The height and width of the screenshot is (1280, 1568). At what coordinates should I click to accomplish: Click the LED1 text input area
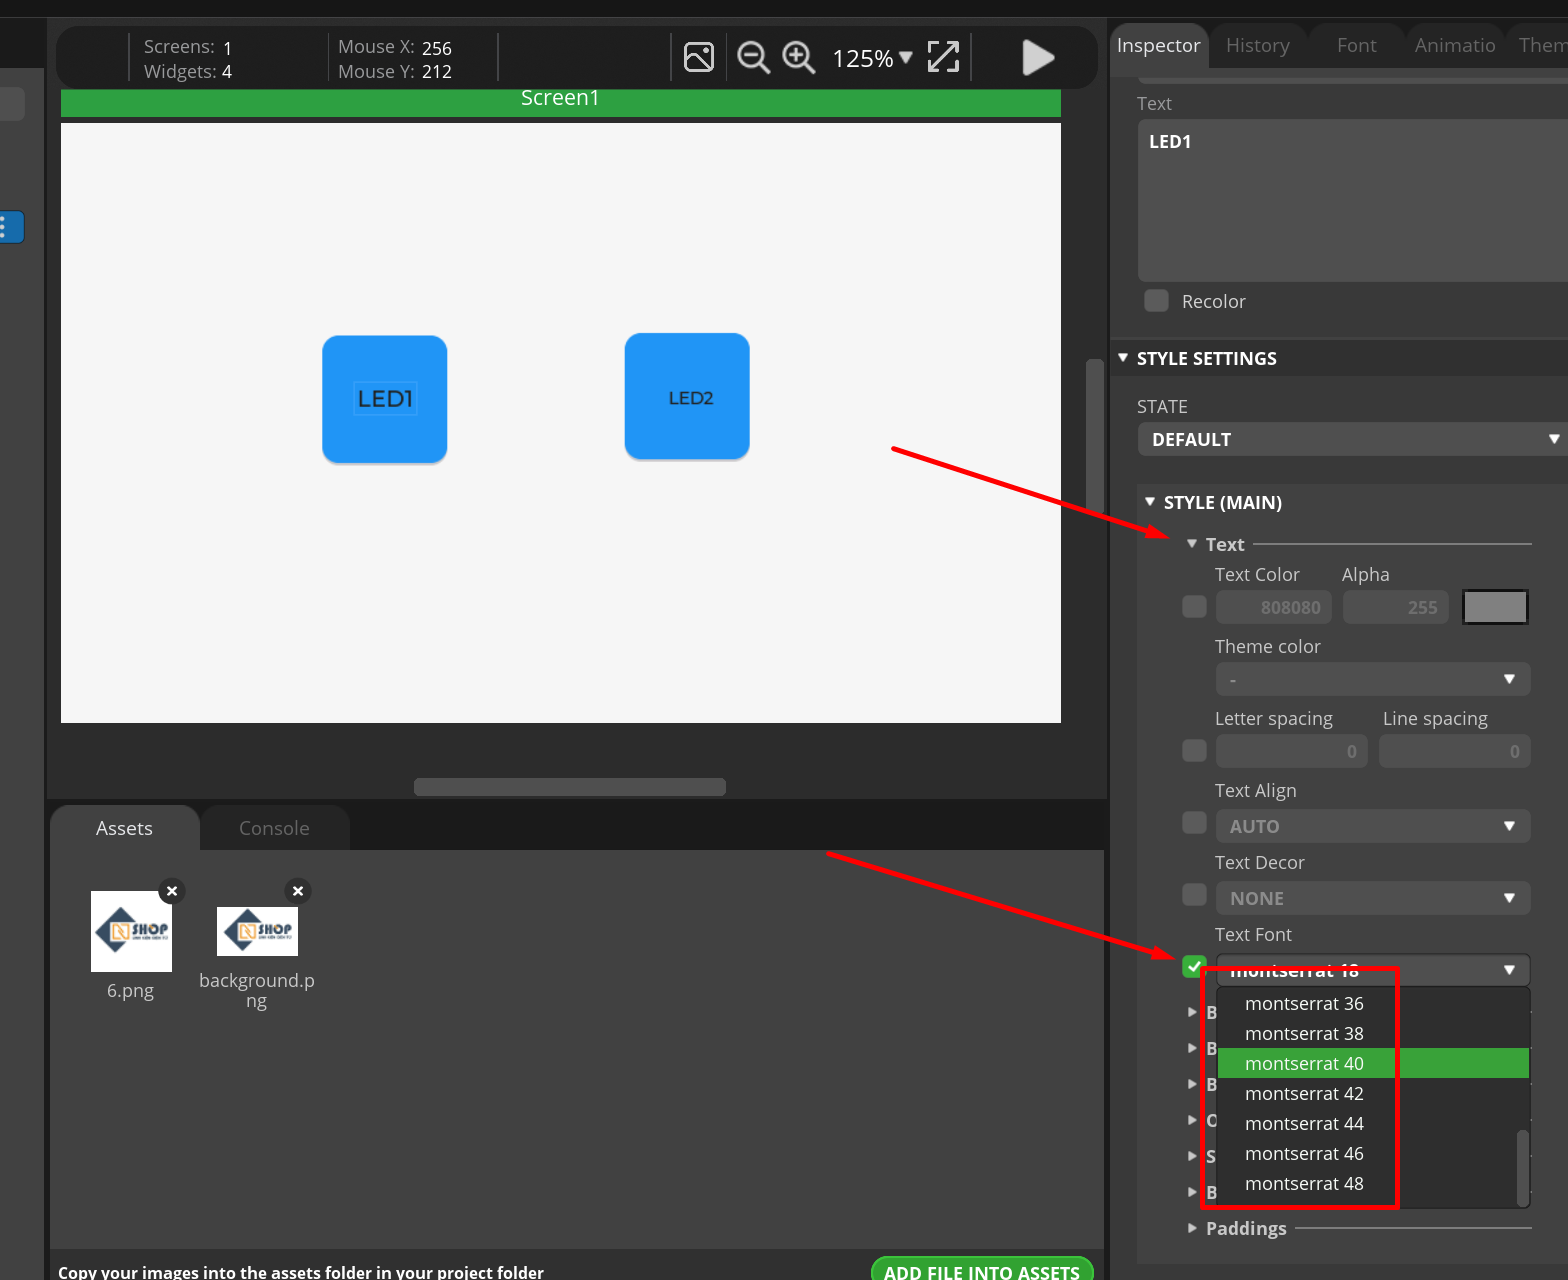1352,200
